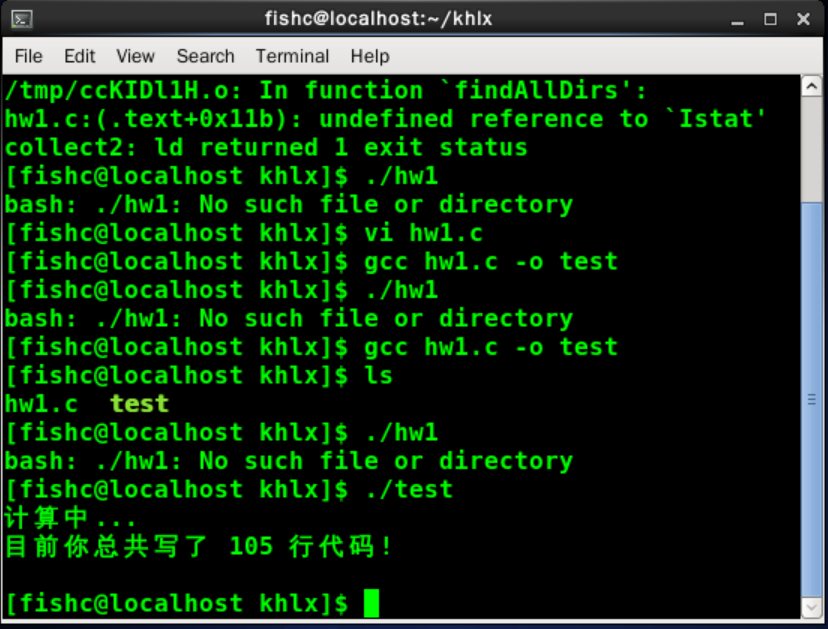Close the fishc@localhost terminal window
Screen dimensions: 828x629
tap(802, 19)
